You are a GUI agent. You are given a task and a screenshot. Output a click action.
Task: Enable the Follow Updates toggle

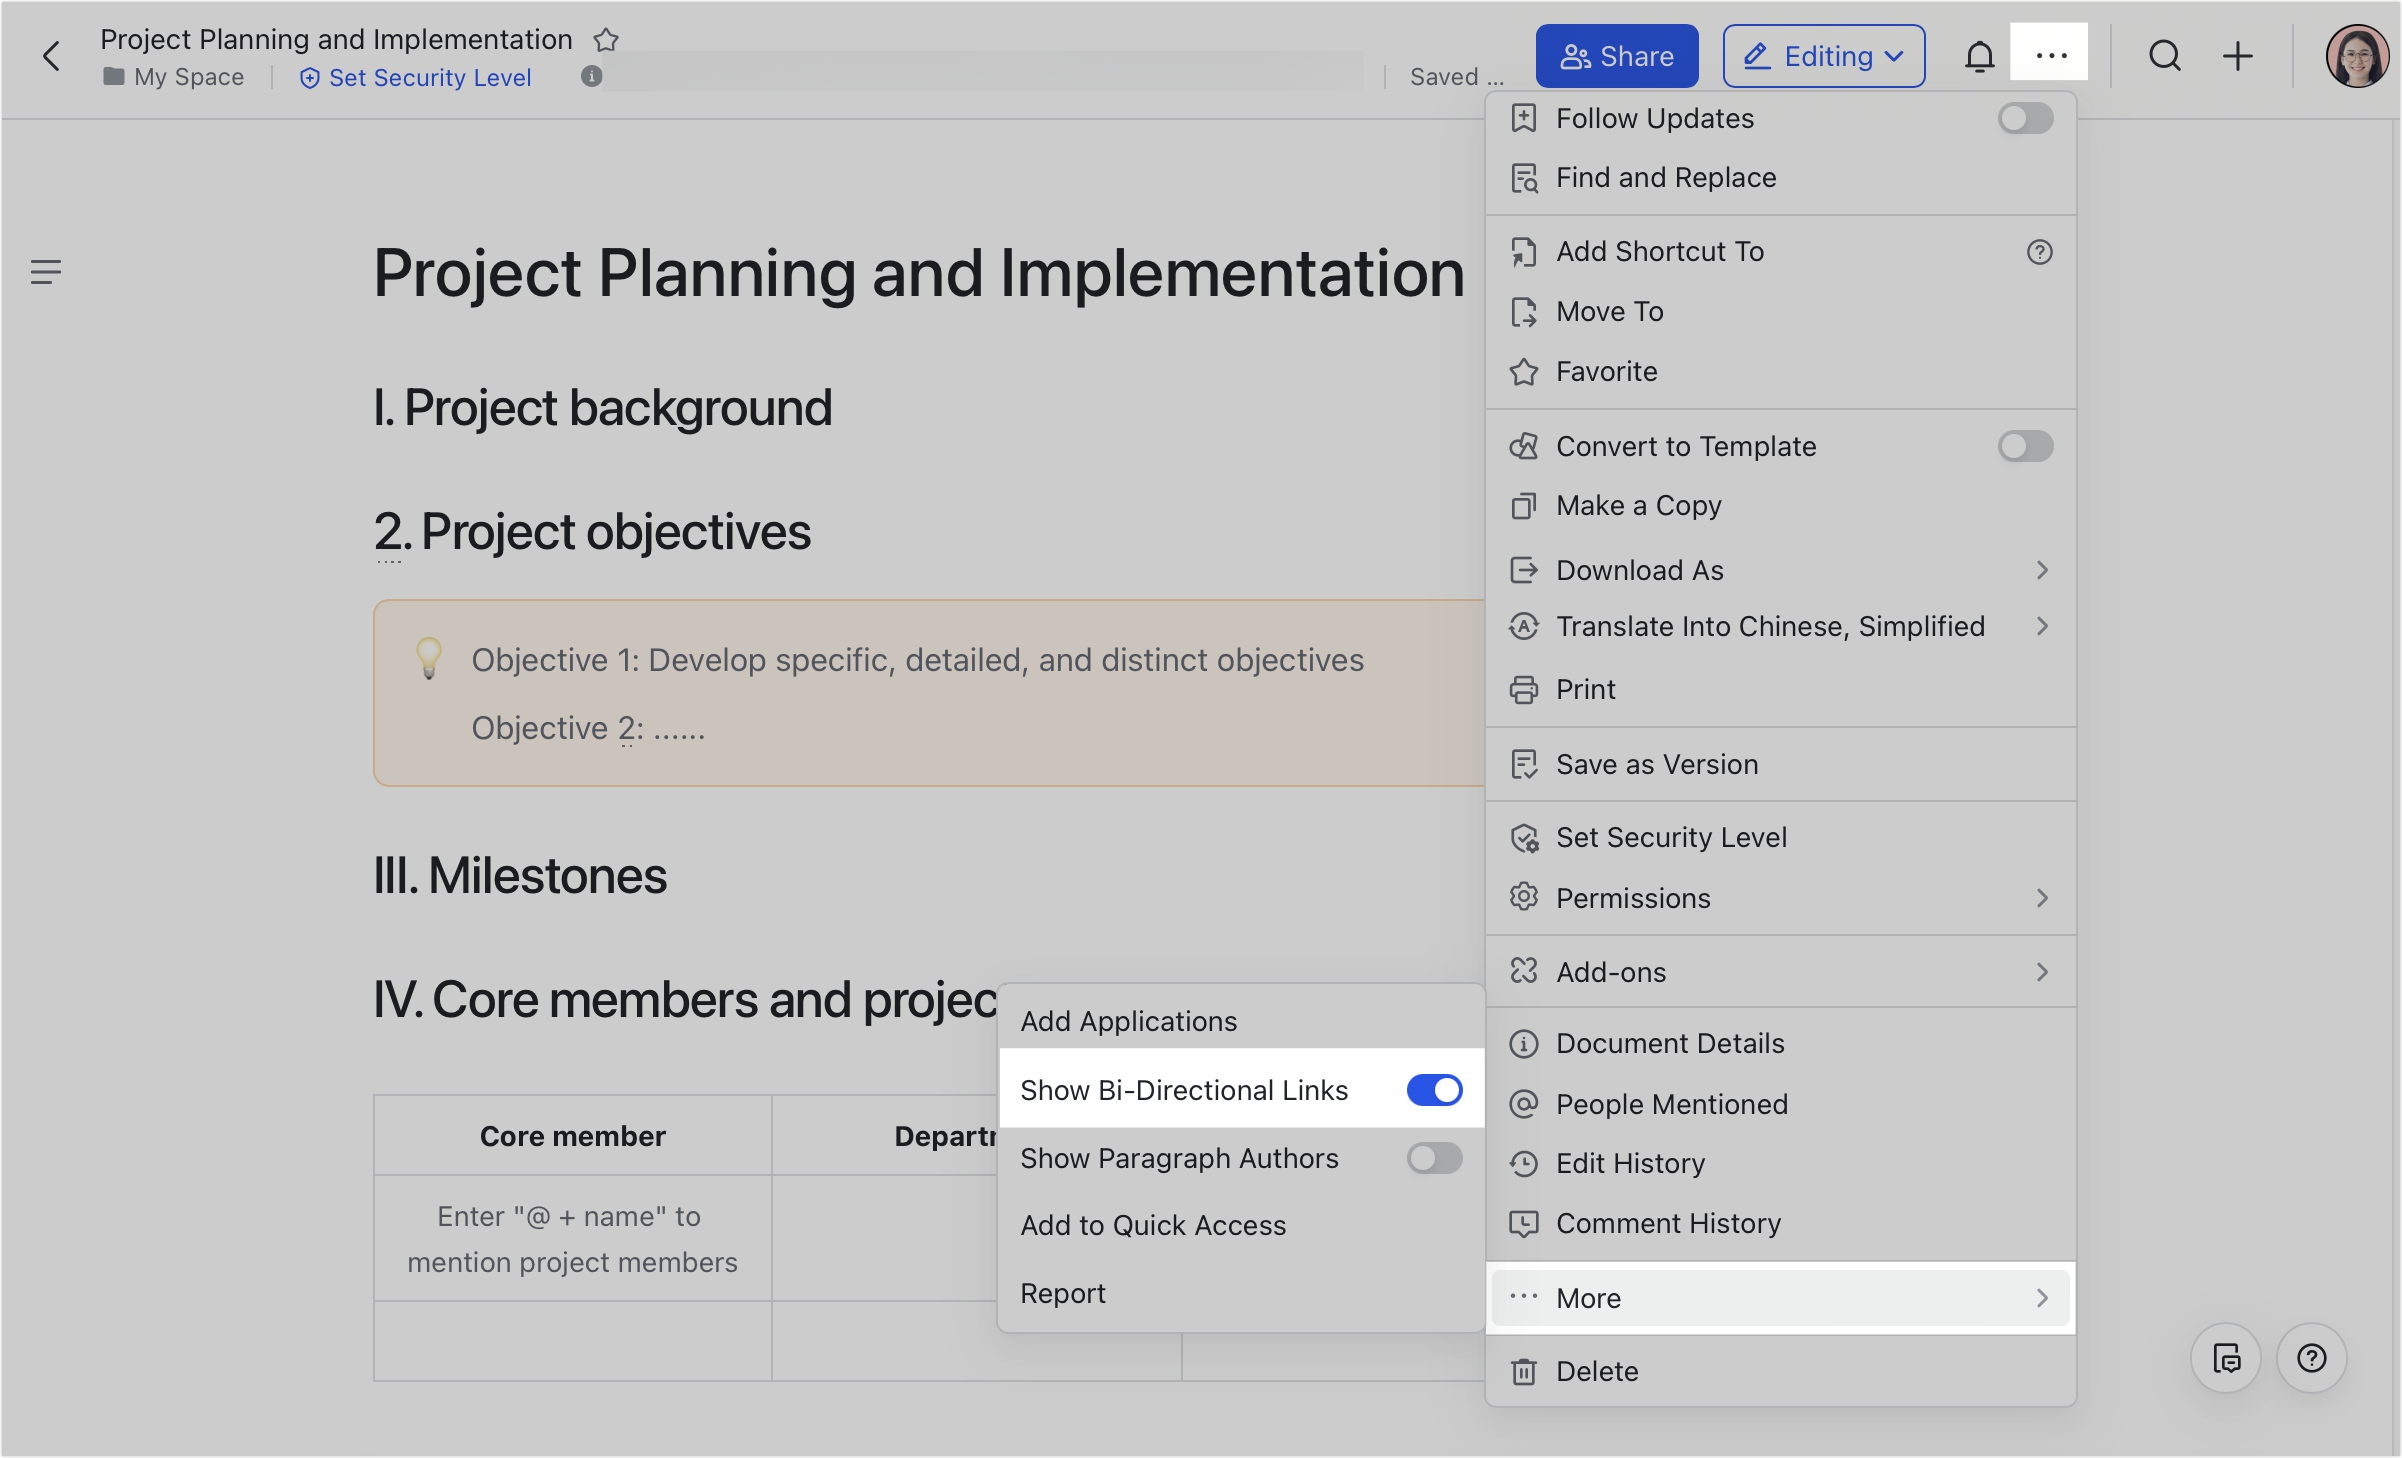coord(2024,118)
